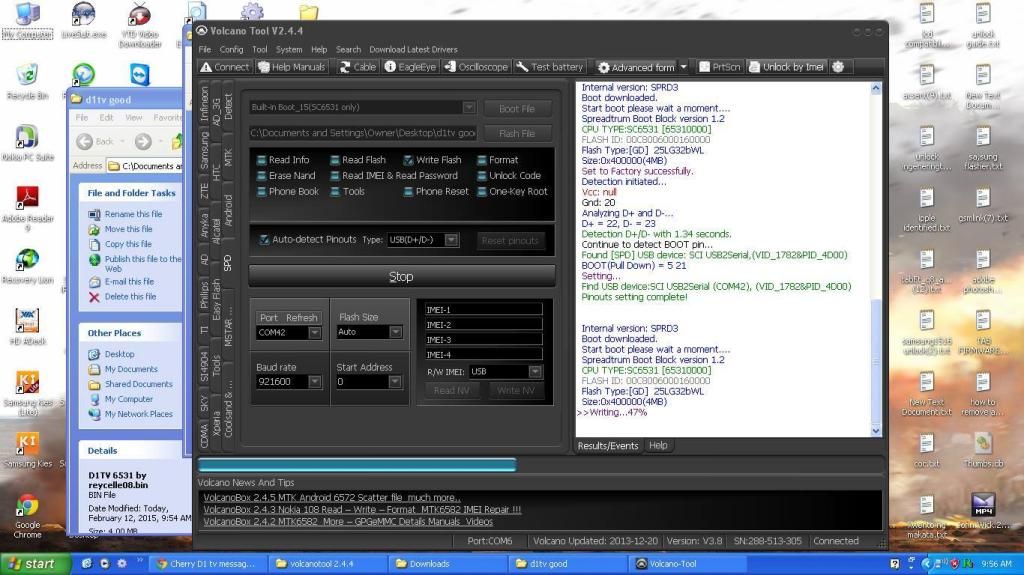This screenshot has height=575, width=1024.
Task: Take a screenshot with PrtScn
Action: tap(719, 67)
